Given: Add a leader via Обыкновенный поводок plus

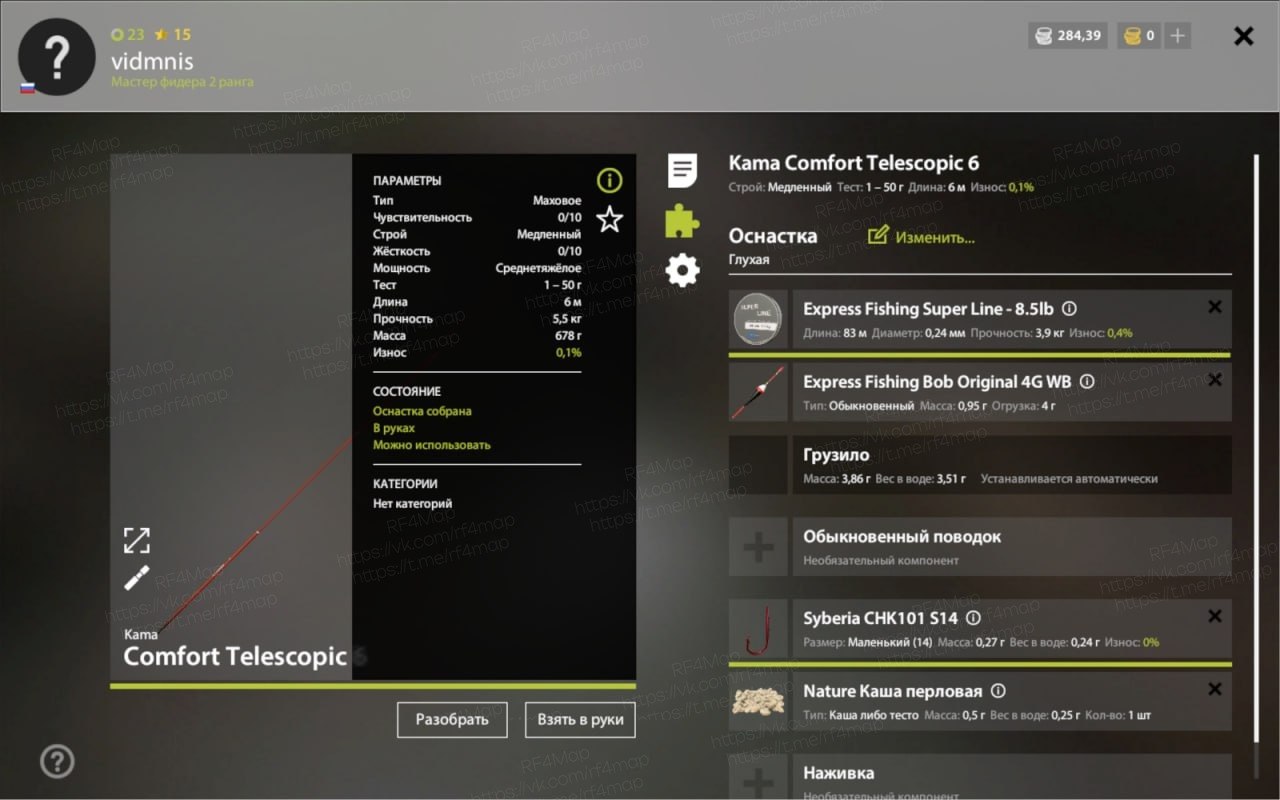Looking at the screenshot, I should [758, 547].
